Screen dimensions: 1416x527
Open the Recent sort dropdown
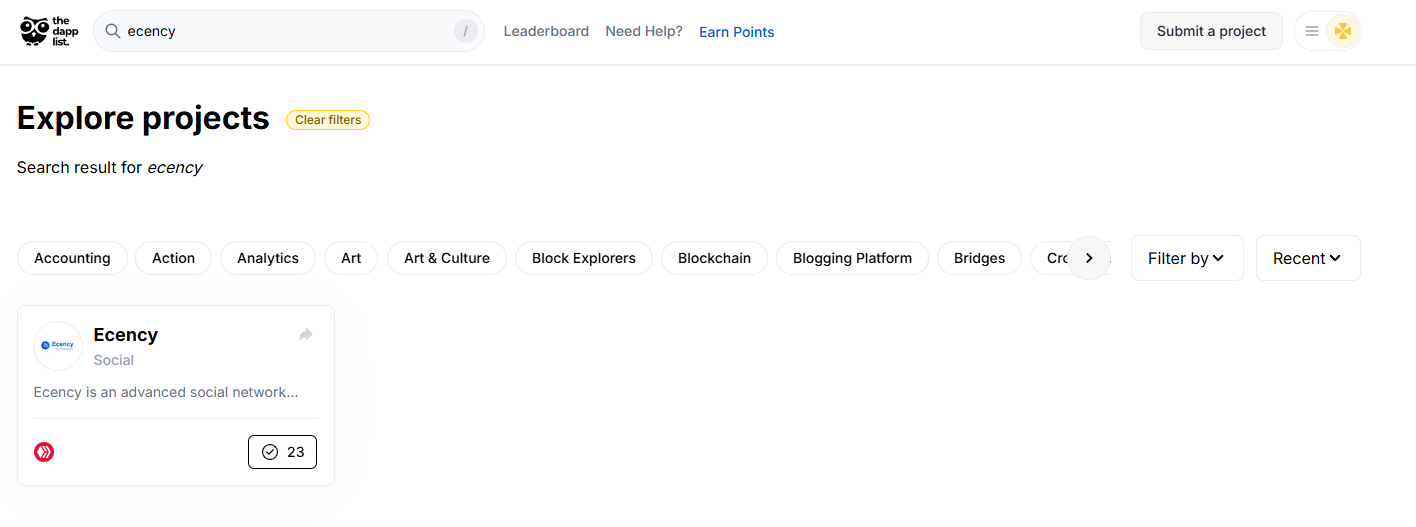(1308, 258)
